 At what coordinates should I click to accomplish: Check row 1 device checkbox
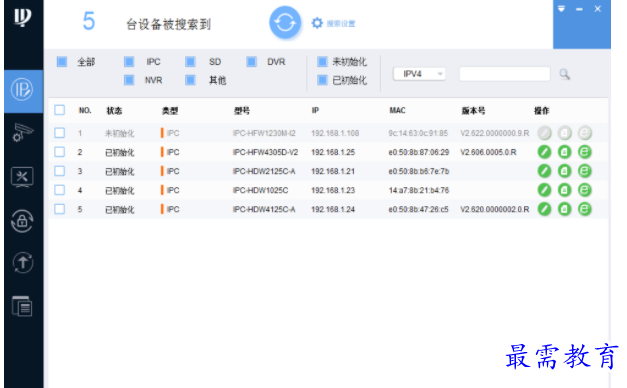tap(60, 133)
